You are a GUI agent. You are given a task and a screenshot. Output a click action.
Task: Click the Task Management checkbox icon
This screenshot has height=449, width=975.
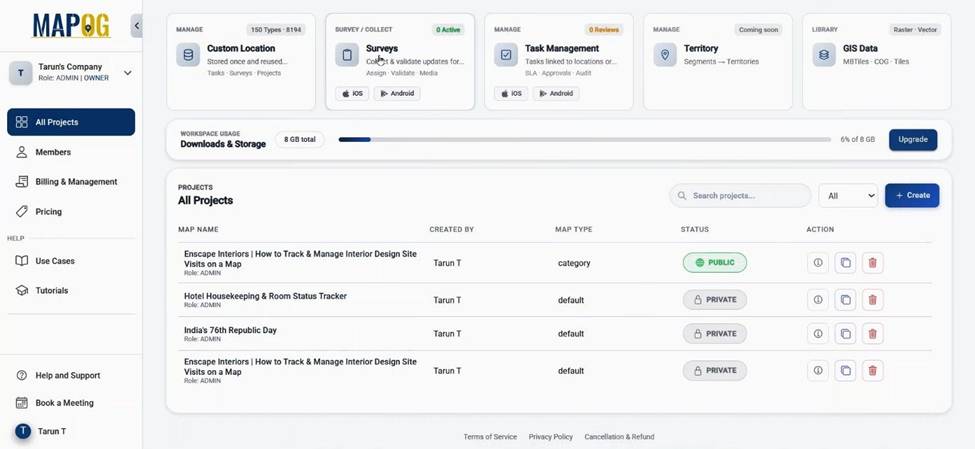(506, 55)
